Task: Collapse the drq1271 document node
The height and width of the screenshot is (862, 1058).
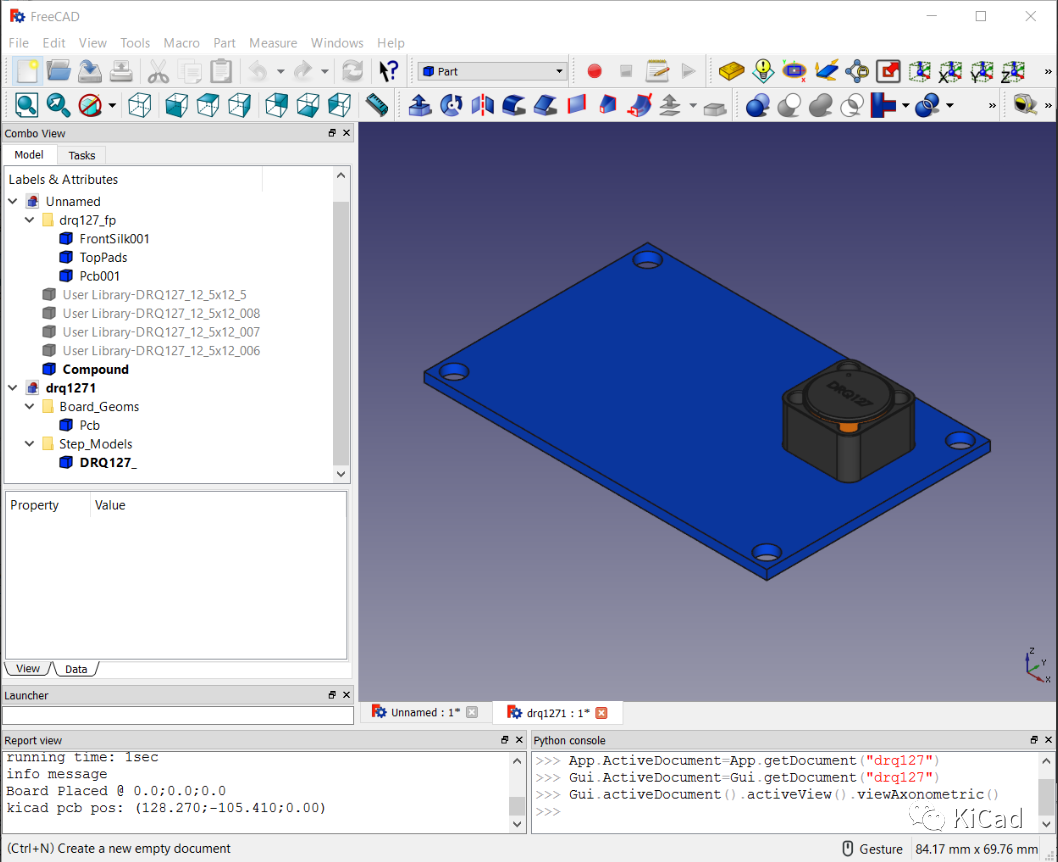Action: [x=13, y=388]
